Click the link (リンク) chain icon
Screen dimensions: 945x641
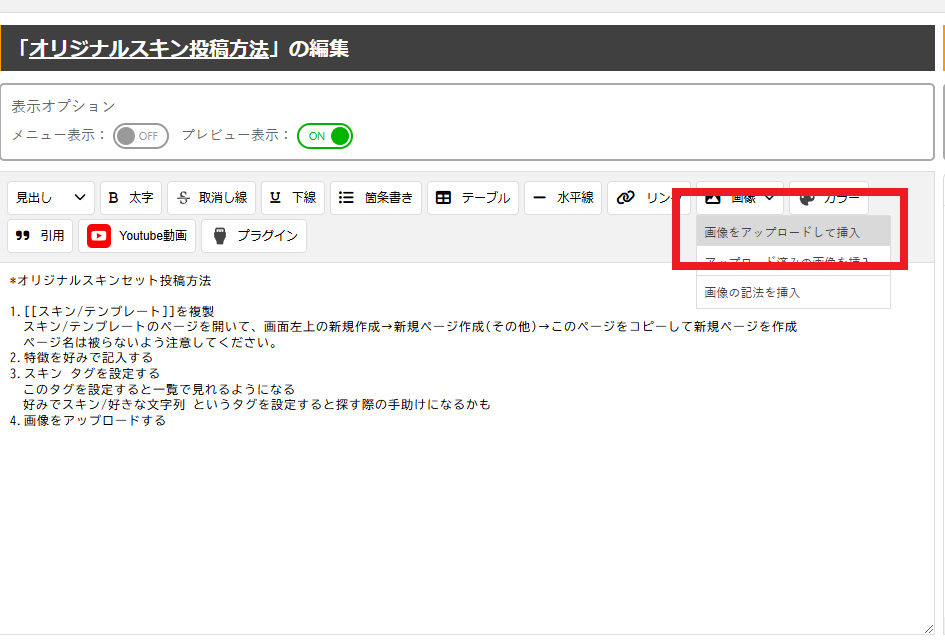[x=627, y=198]
